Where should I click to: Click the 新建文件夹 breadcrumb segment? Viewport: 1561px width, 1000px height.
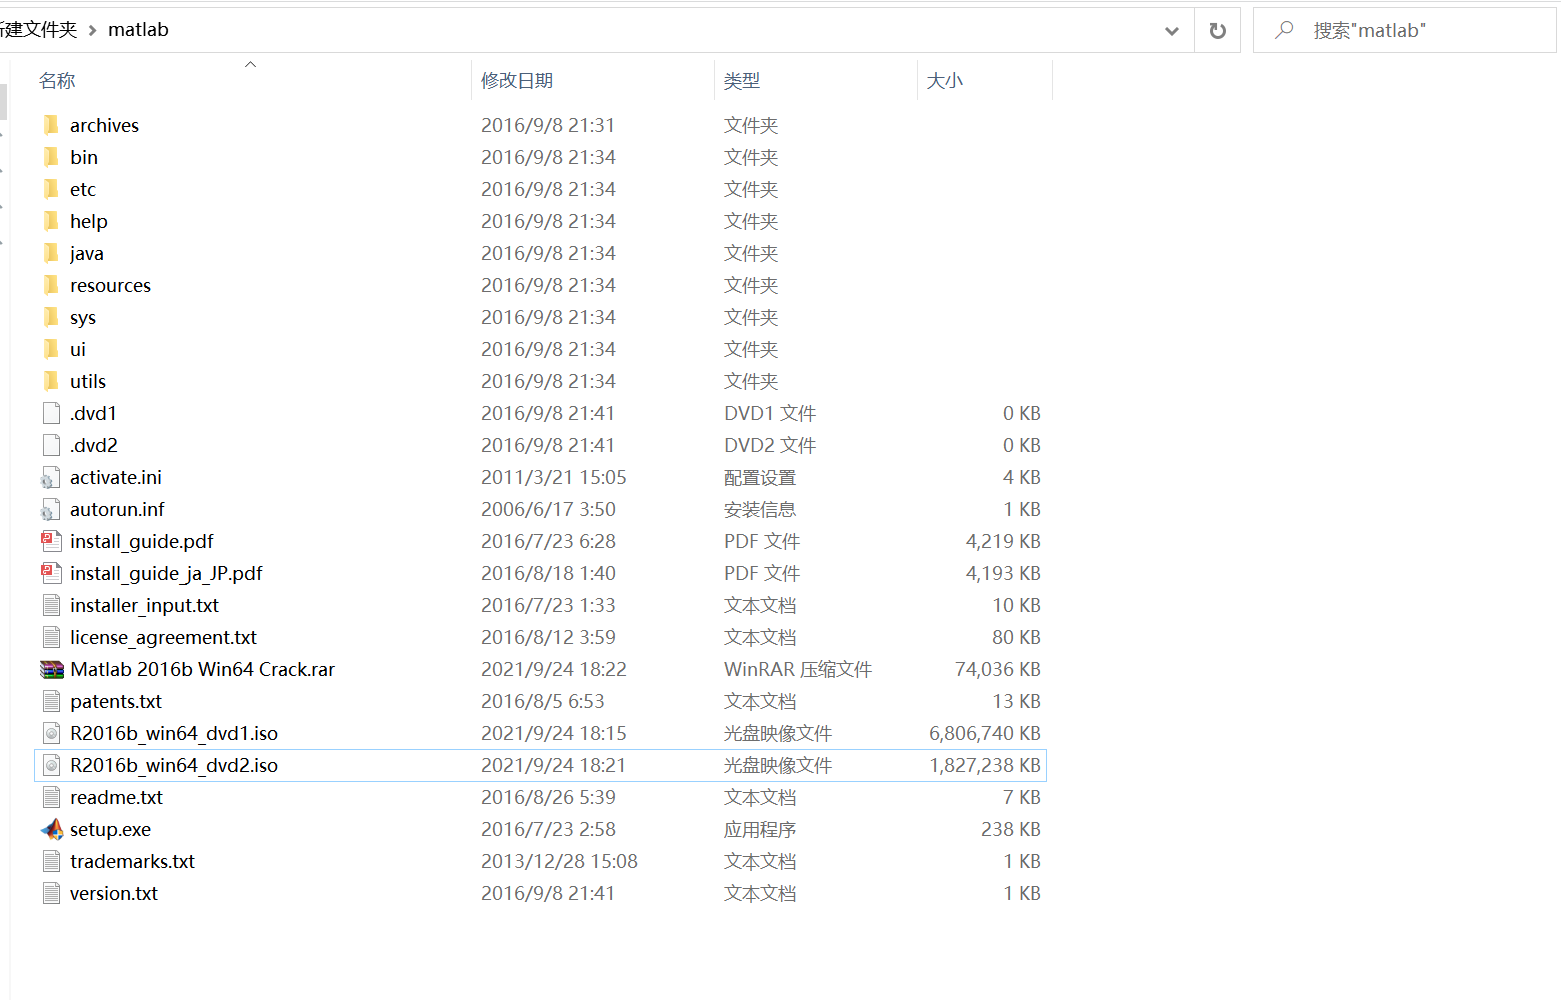pyautogui.click(x=38, y=30)
